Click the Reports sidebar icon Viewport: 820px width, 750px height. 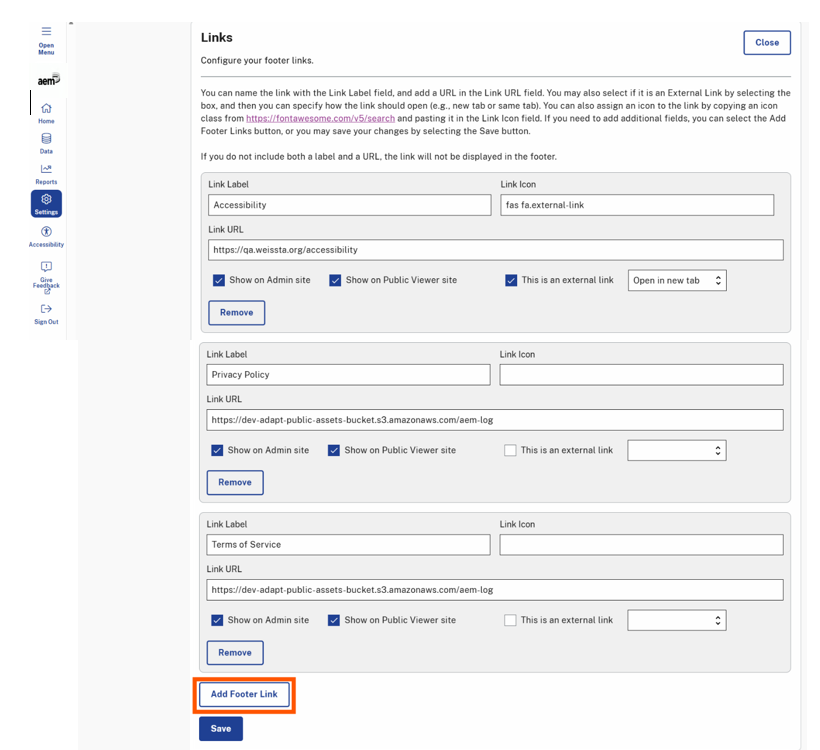coord(46,170)
